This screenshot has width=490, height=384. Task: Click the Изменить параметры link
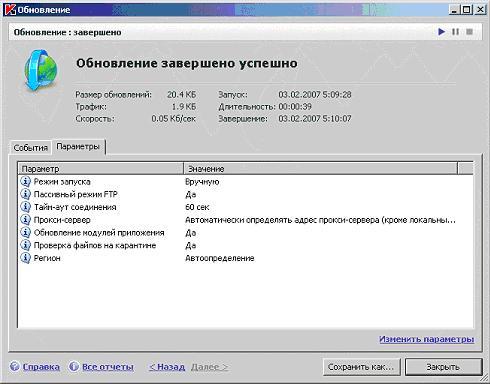tap(426, 339)
